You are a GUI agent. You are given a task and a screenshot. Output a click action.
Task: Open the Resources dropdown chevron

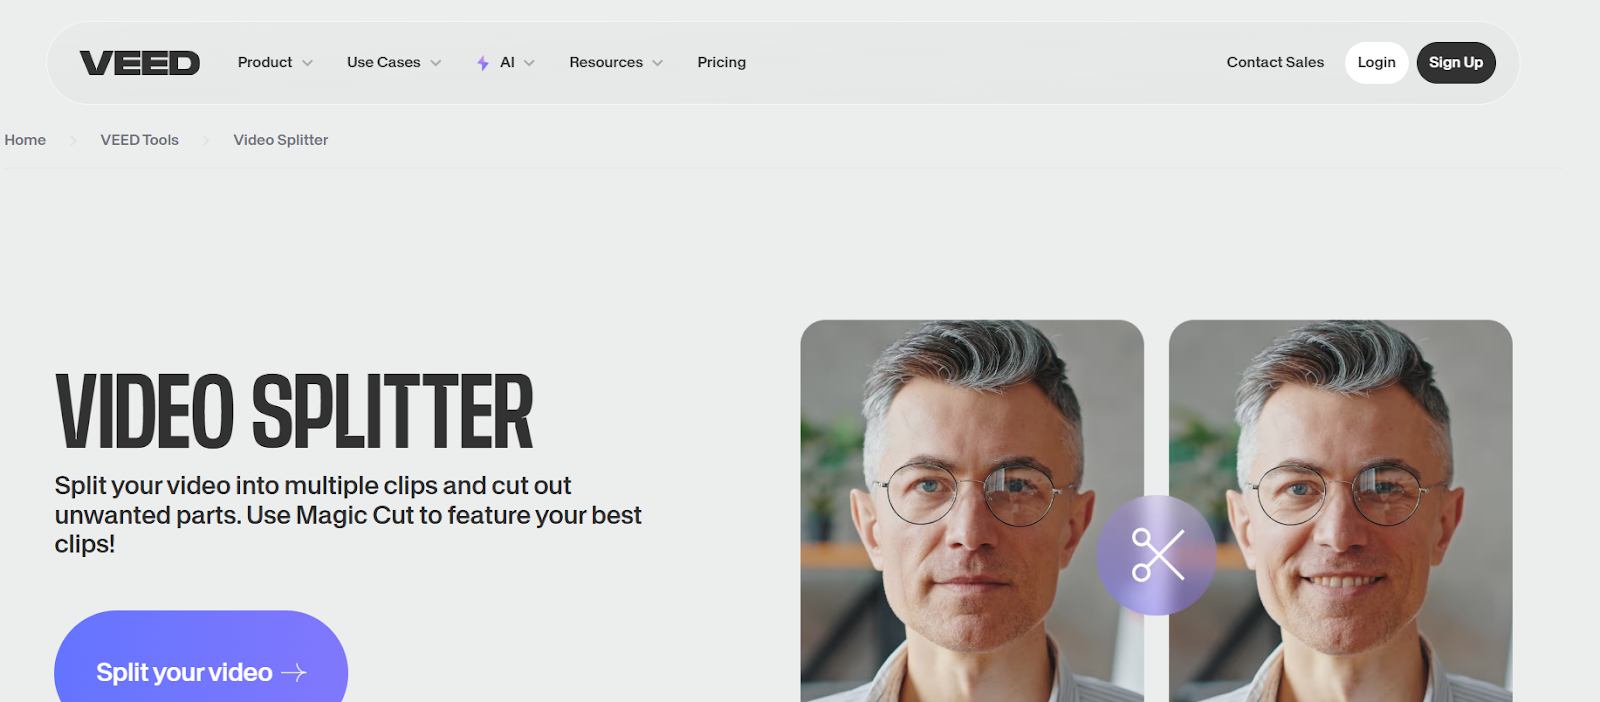click(x=658, y=63)
